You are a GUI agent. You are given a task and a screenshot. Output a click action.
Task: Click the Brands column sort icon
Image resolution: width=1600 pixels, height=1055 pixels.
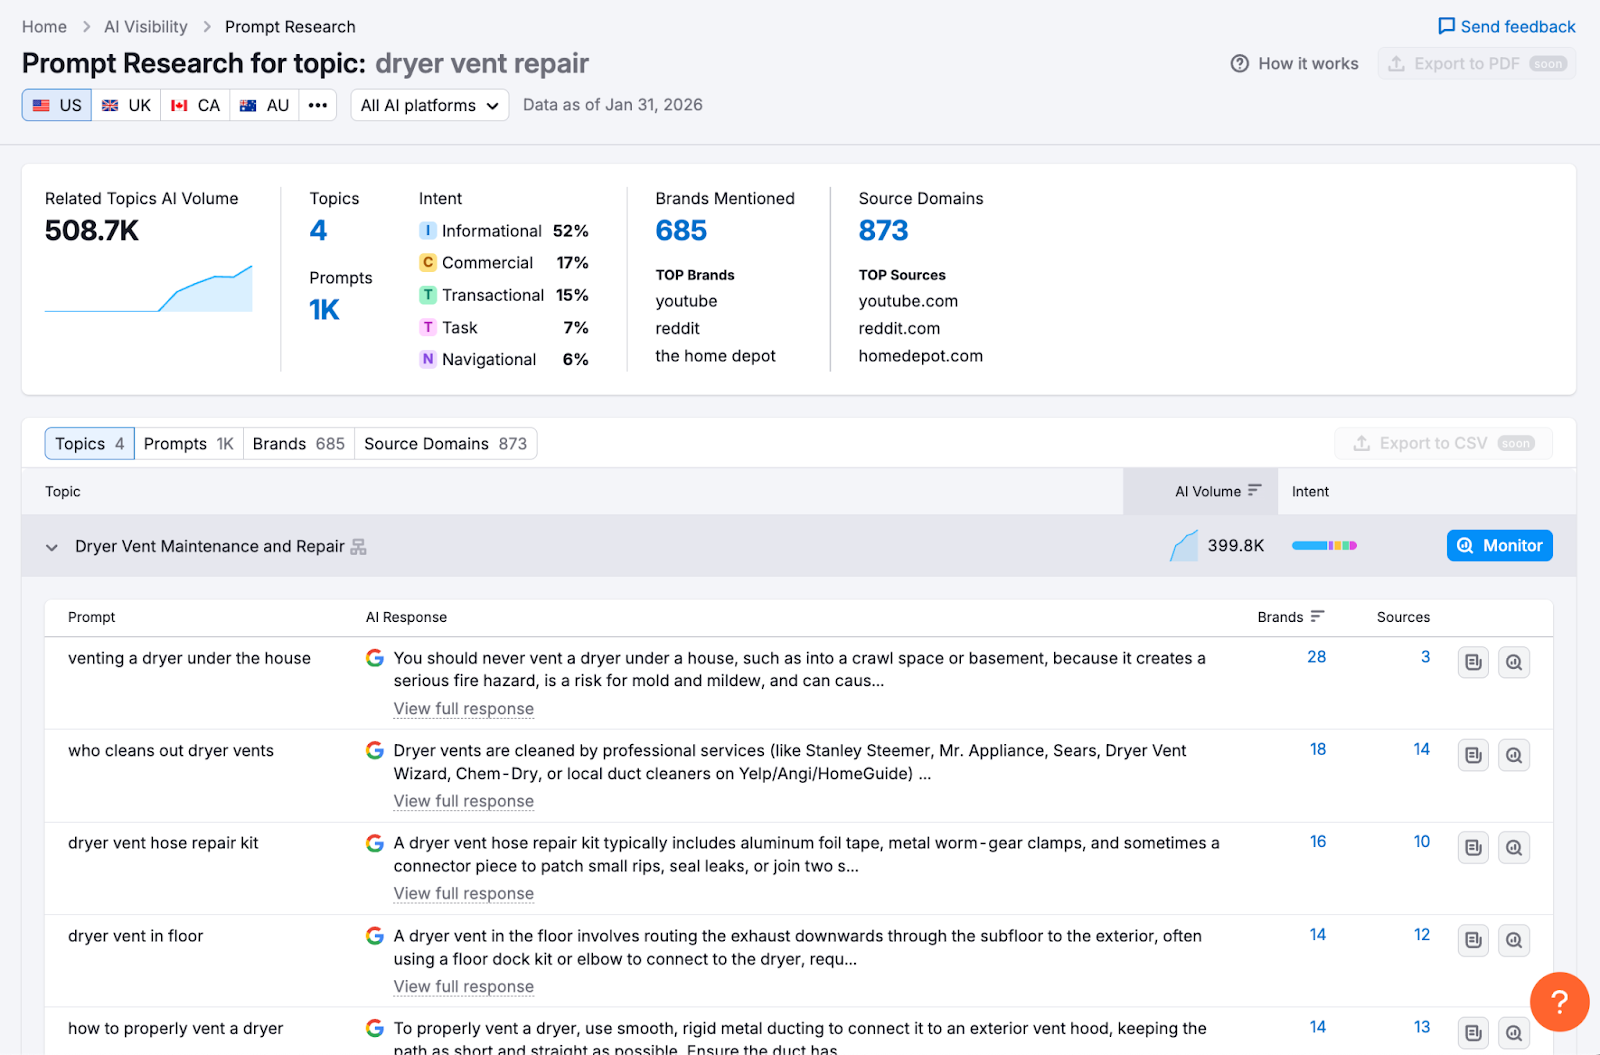click(x=1317, y=617)
